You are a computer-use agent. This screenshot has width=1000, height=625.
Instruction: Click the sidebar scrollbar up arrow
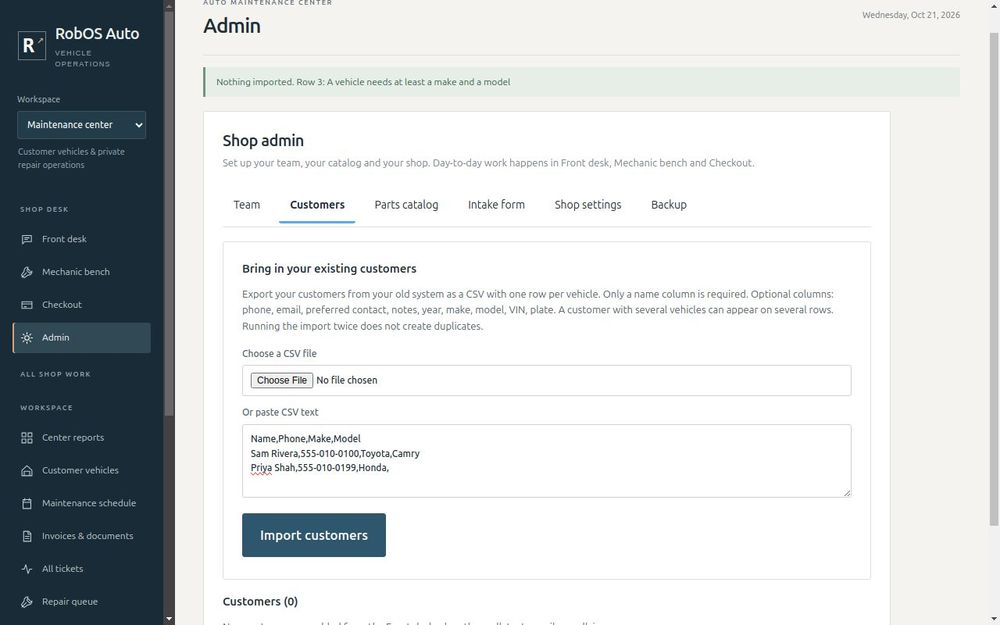(169, 6)
